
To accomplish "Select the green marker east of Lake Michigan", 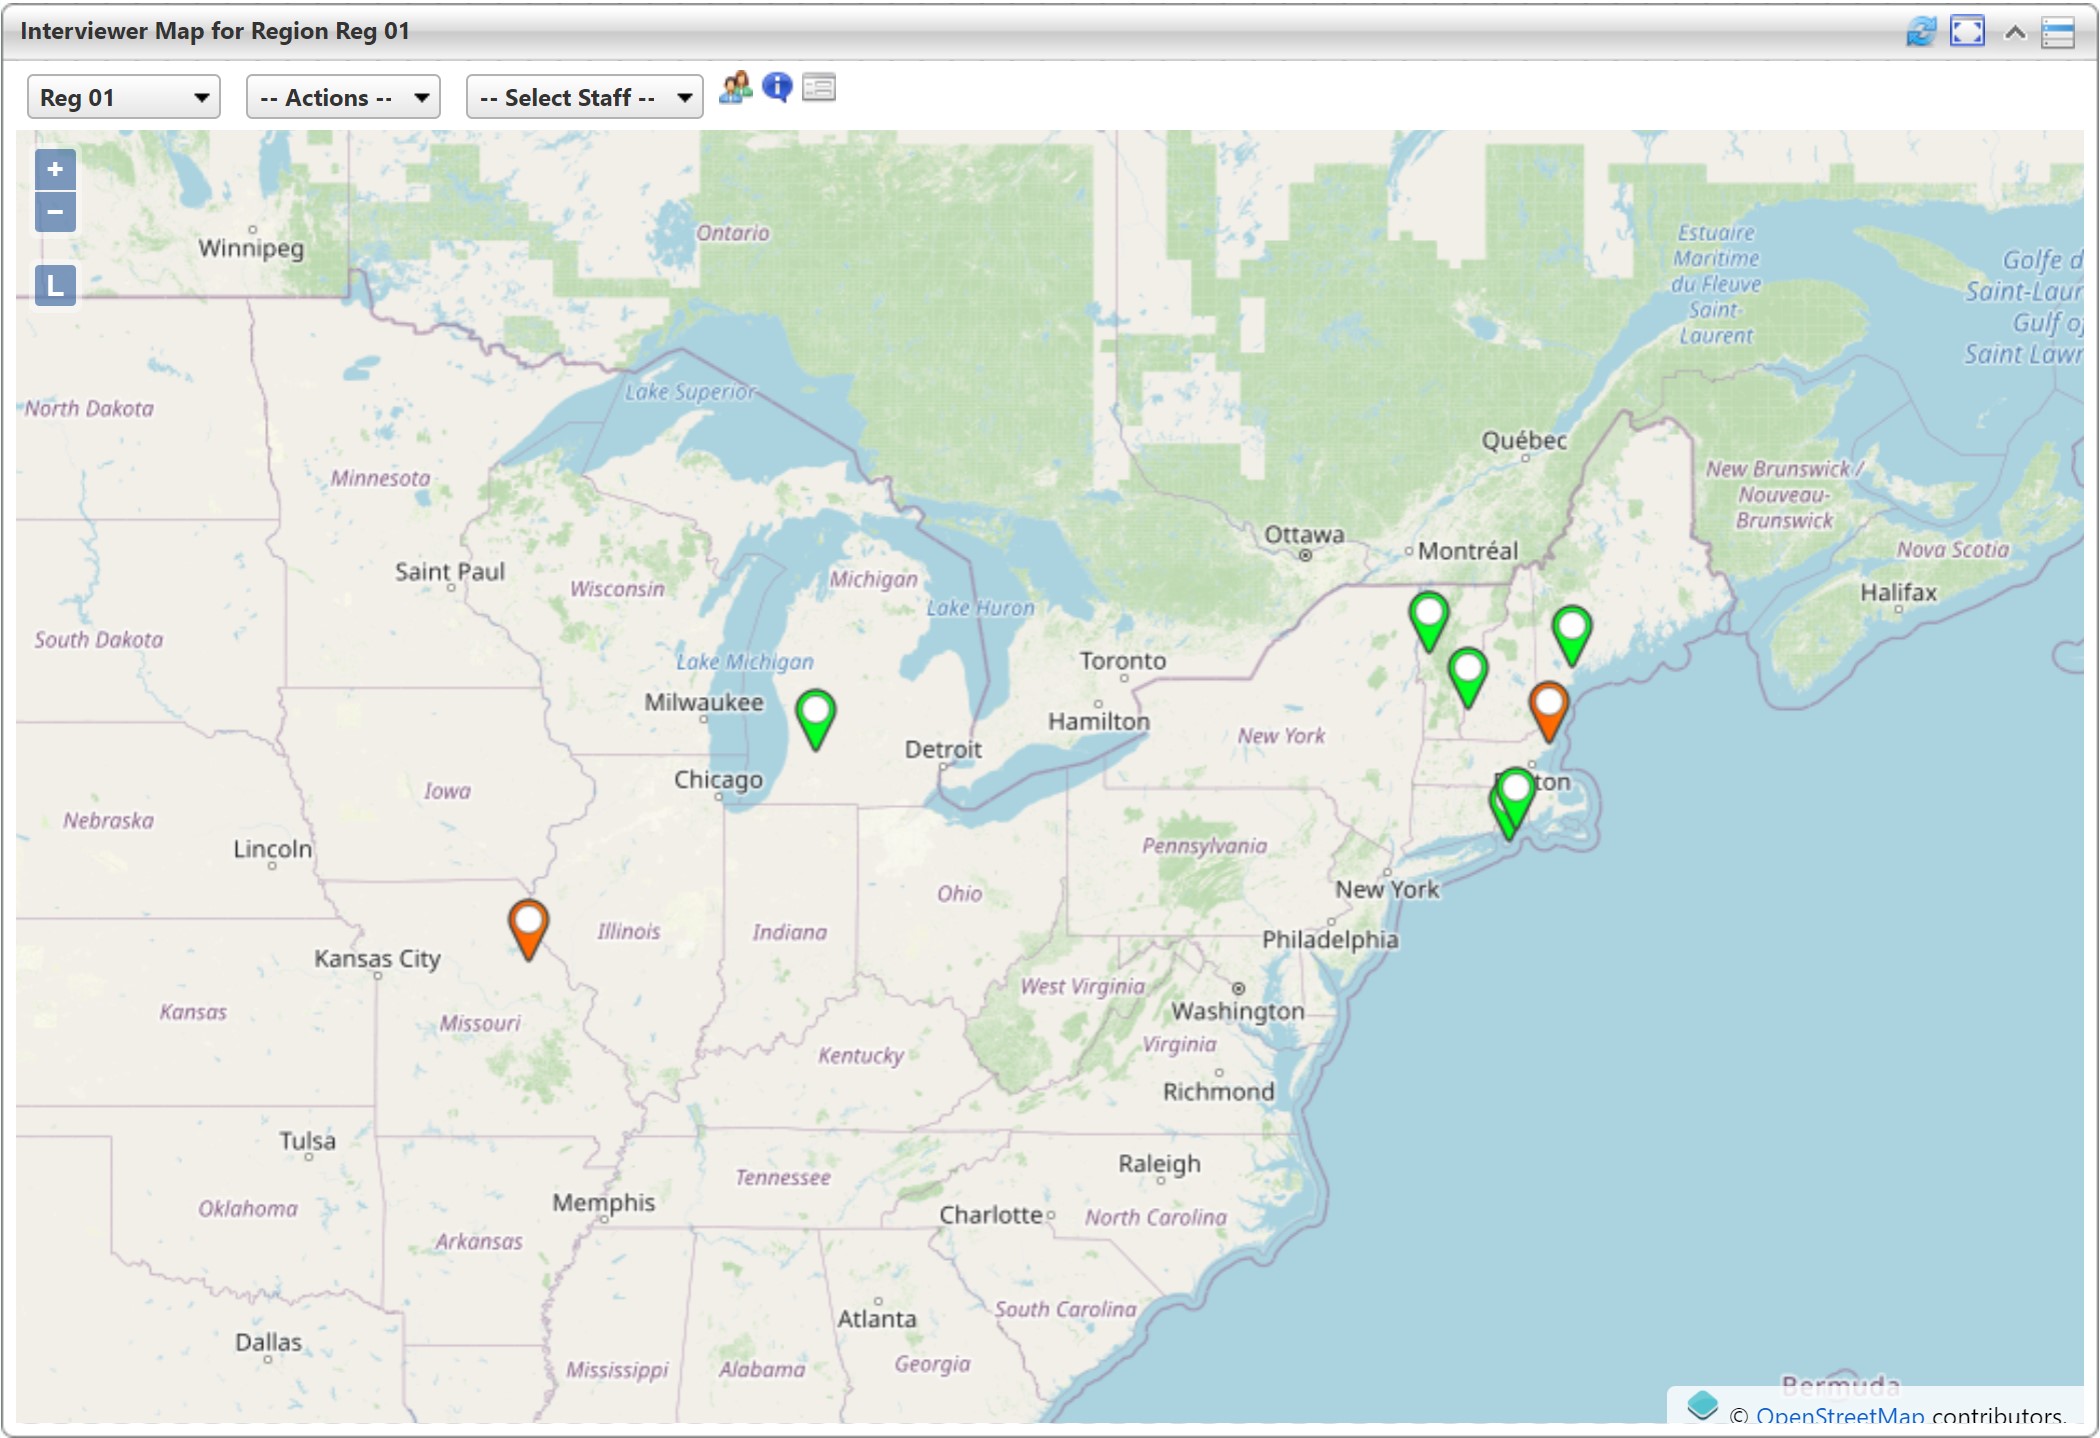I will [816, 719].
